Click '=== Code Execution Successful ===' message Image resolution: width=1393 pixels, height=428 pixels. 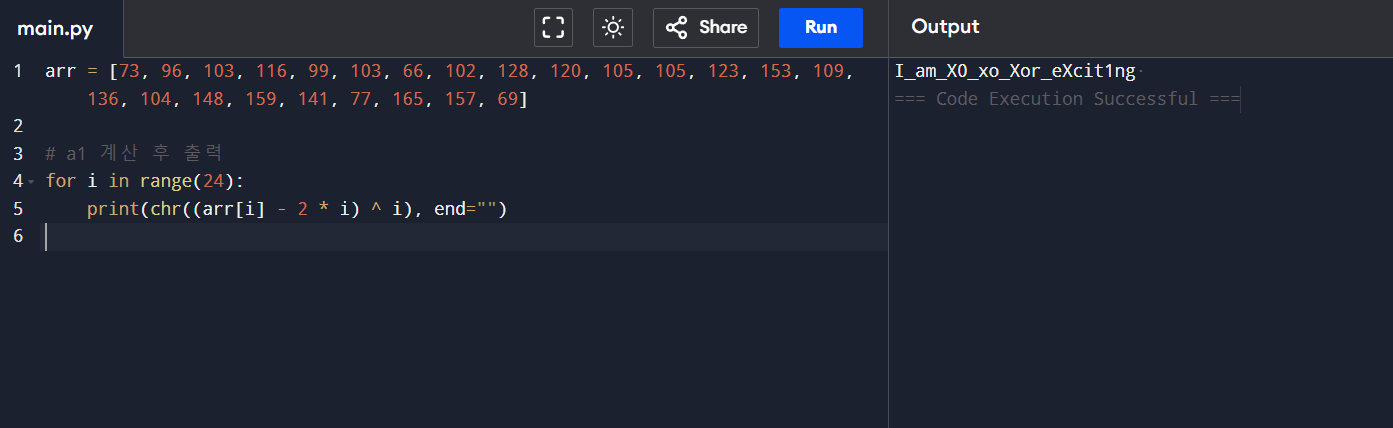[x=1068, y=99]
